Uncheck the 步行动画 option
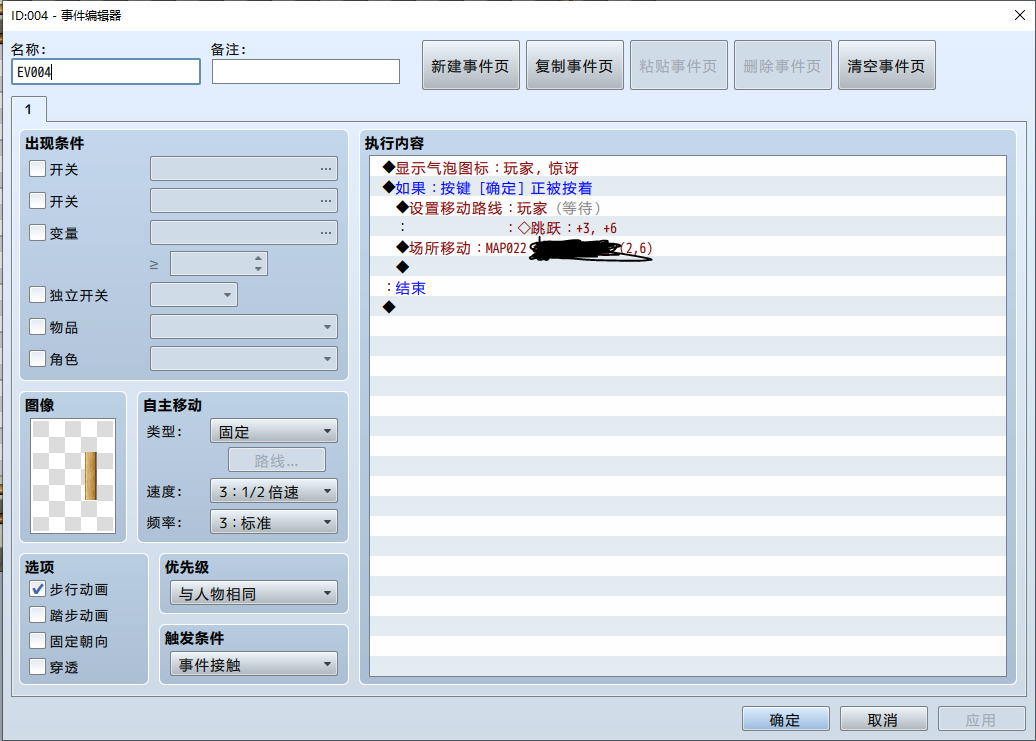 point(38,589)
